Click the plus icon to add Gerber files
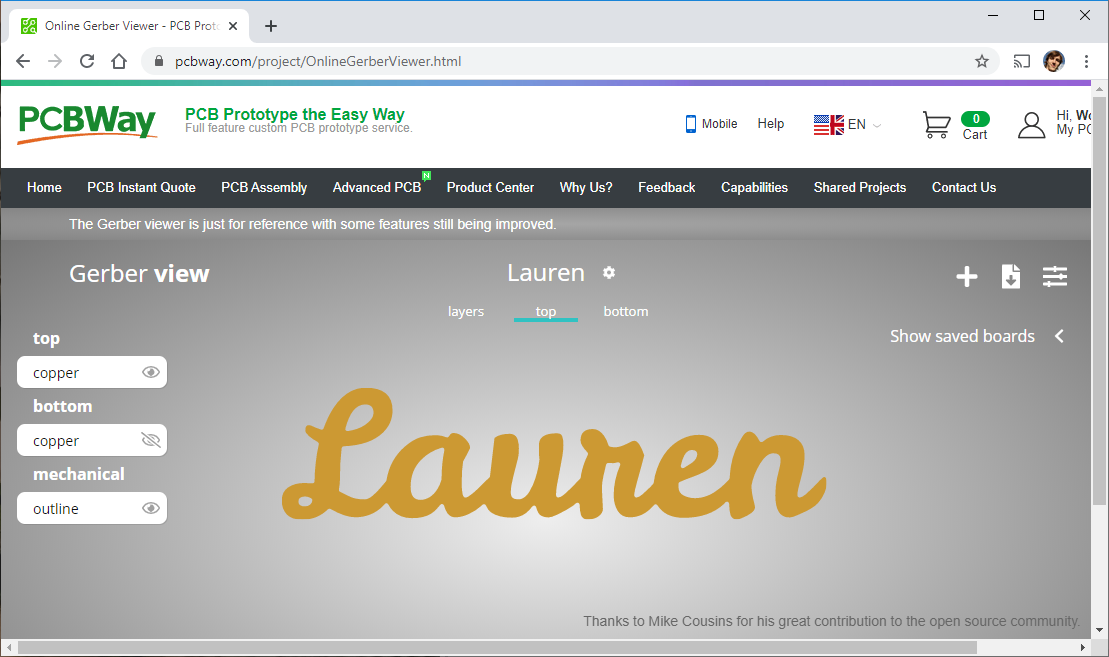The height and width of the screenshot is (657, 1109). tap(967, 277)
